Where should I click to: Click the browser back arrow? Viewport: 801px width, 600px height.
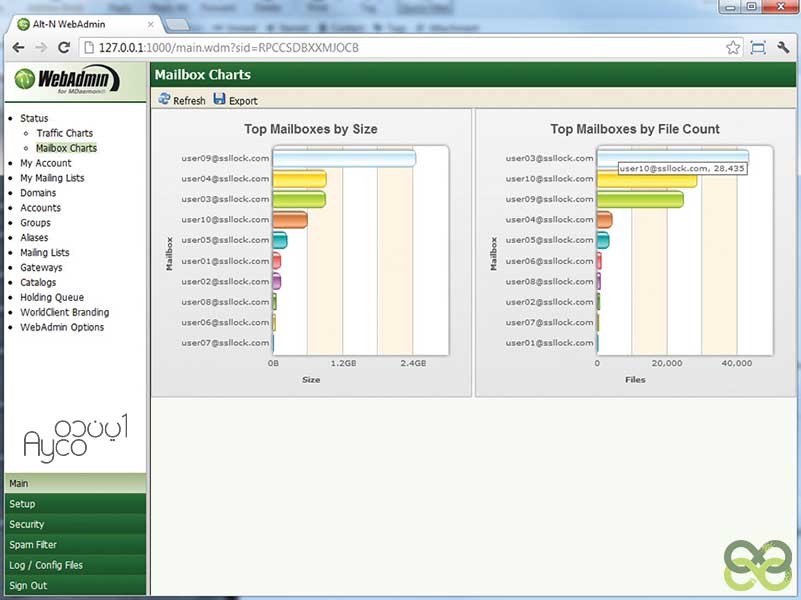(16, 47)
